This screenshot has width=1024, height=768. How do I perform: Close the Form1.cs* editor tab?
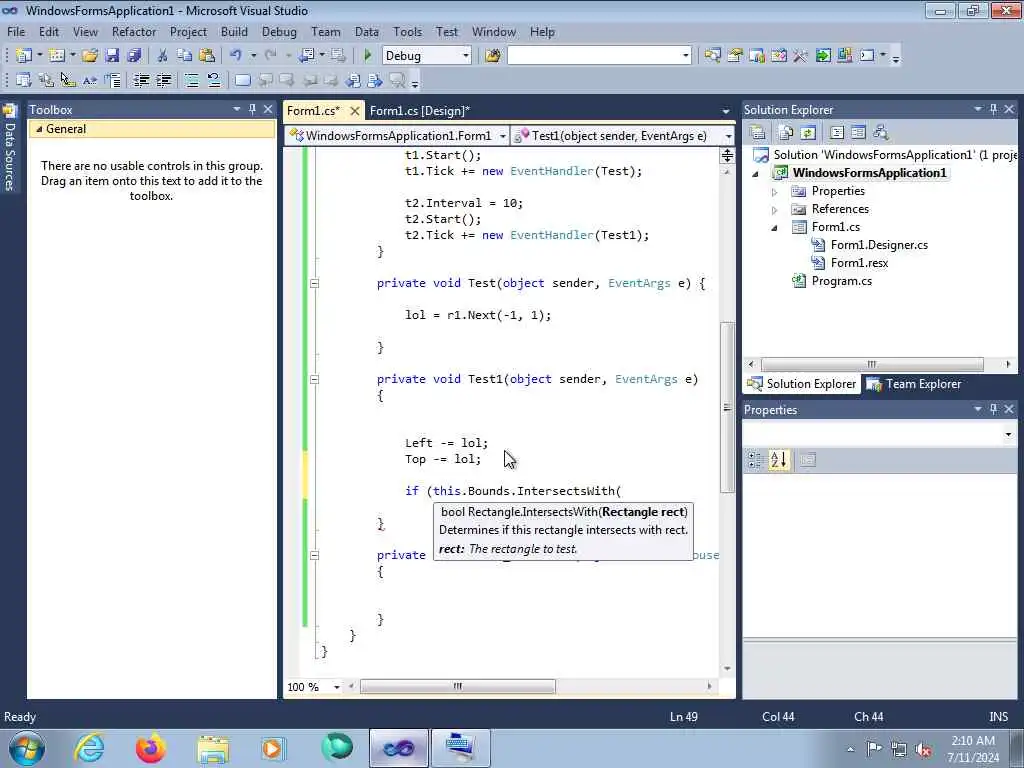pos(355,111)
